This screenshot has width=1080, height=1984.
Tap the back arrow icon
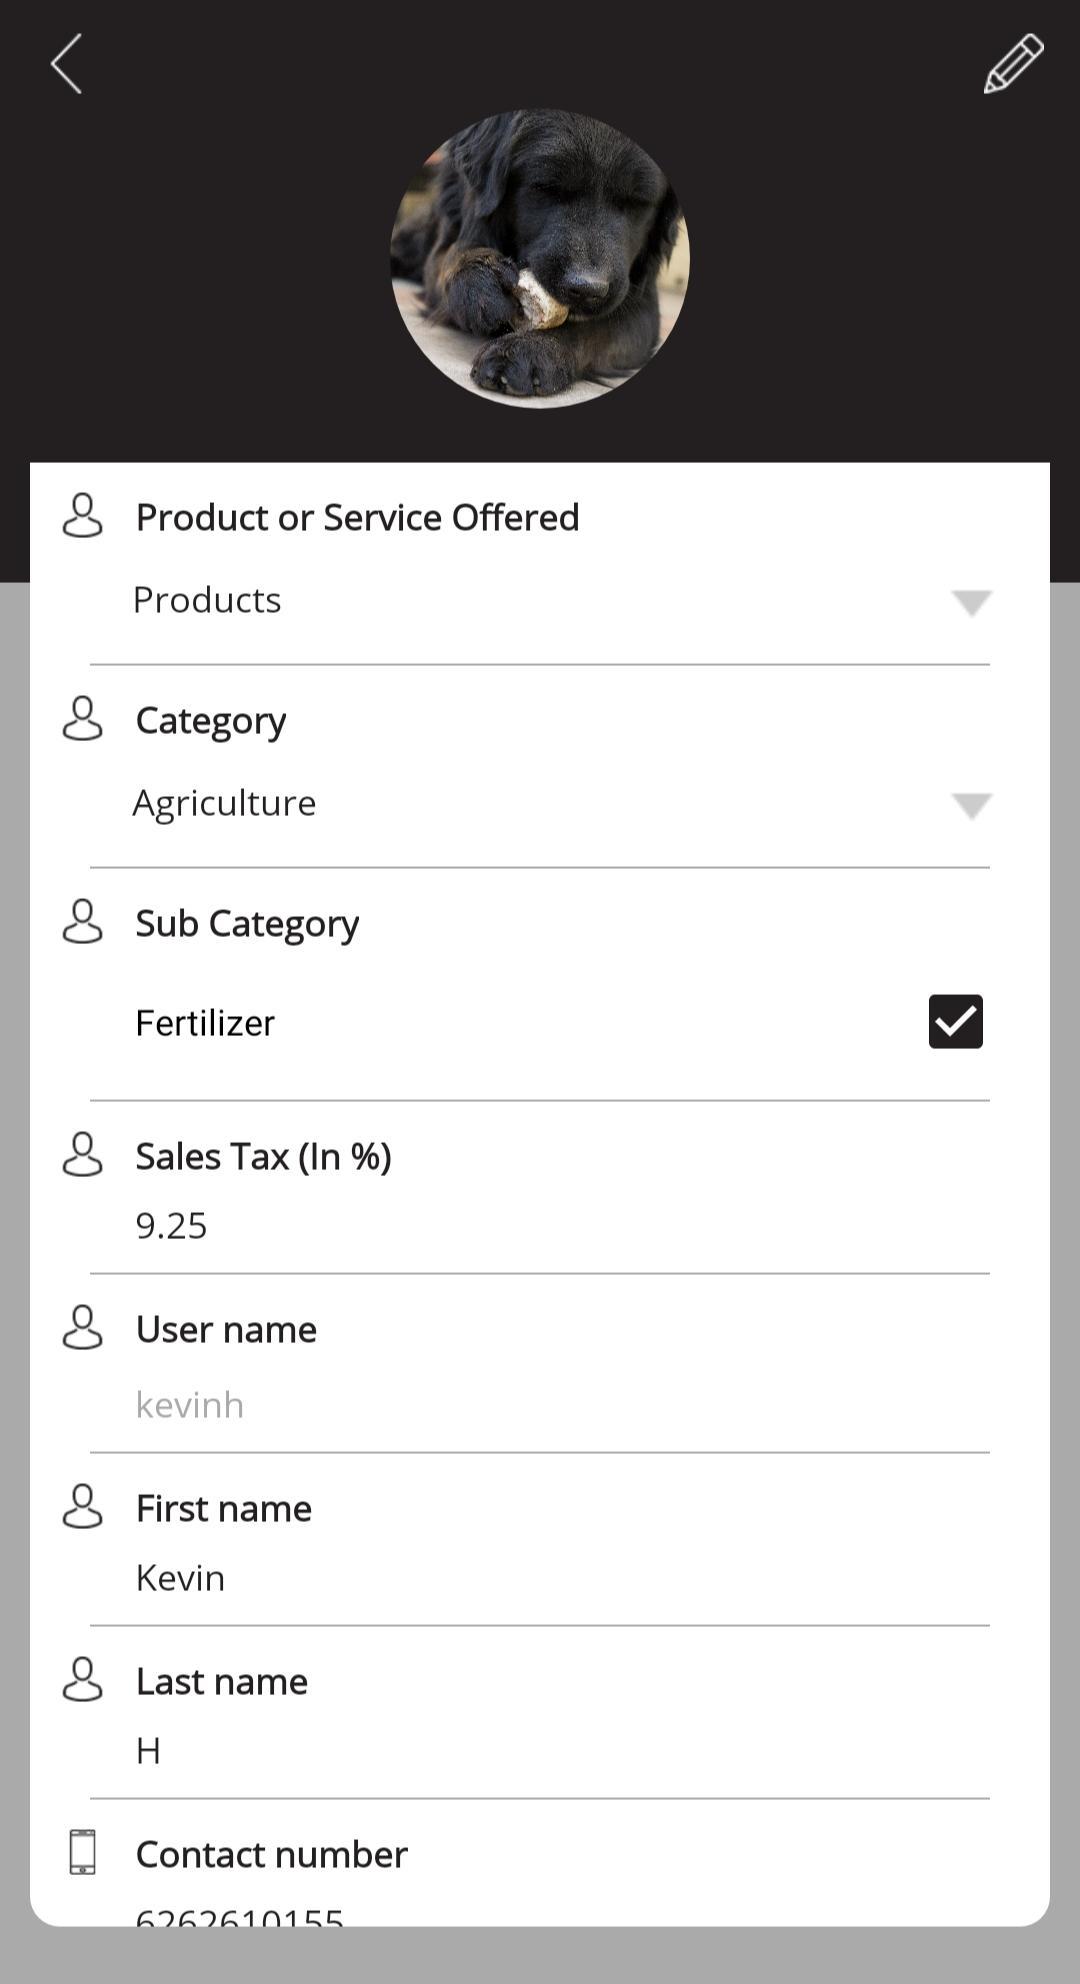point(66,64)
